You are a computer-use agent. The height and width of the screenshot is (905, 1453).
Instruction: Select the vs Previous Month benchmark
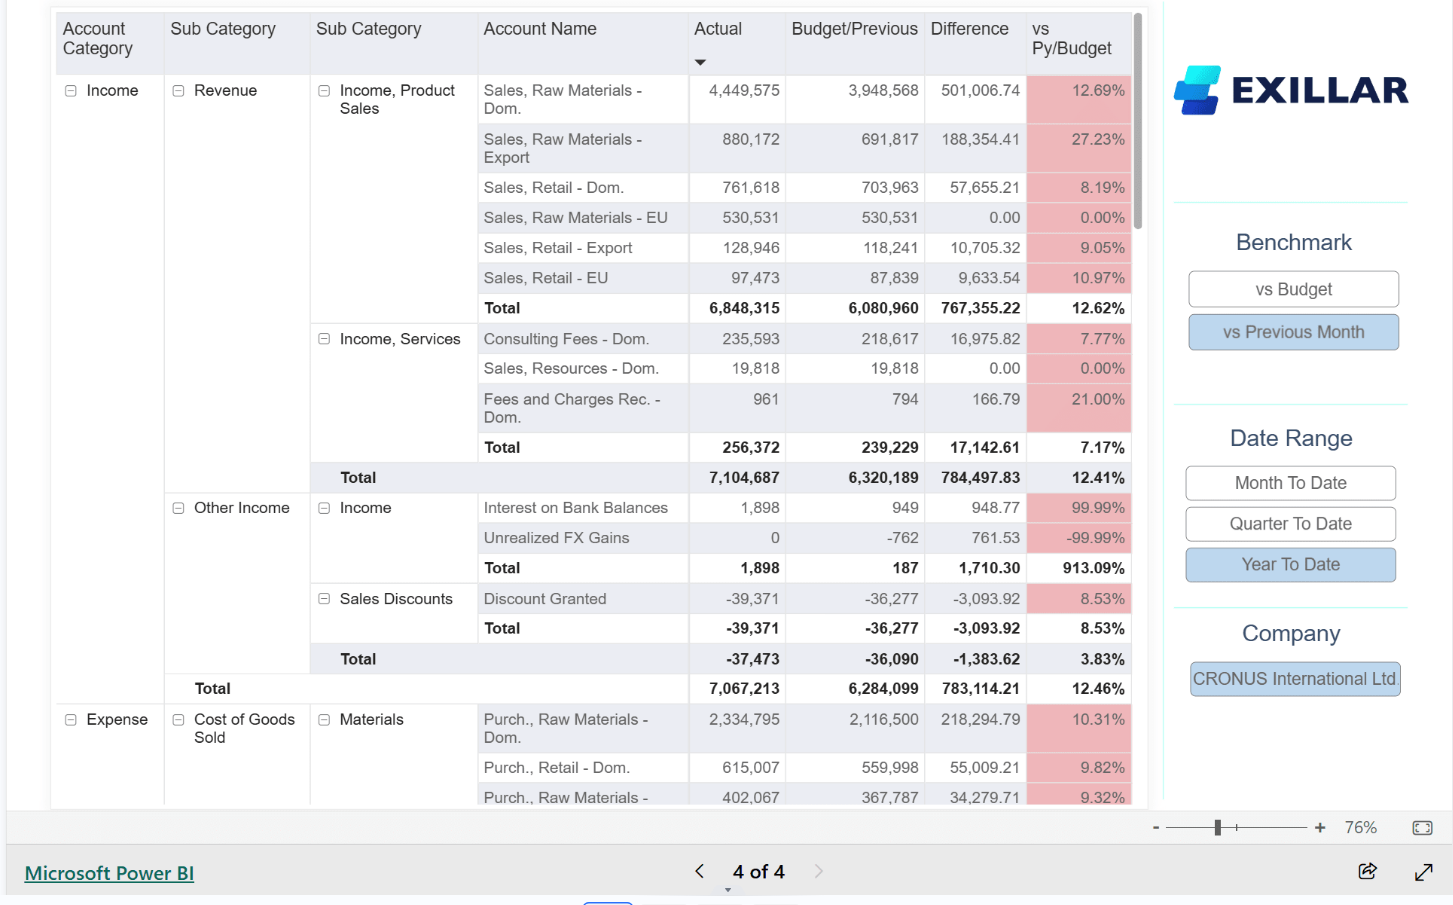[x=1293, y=332]
